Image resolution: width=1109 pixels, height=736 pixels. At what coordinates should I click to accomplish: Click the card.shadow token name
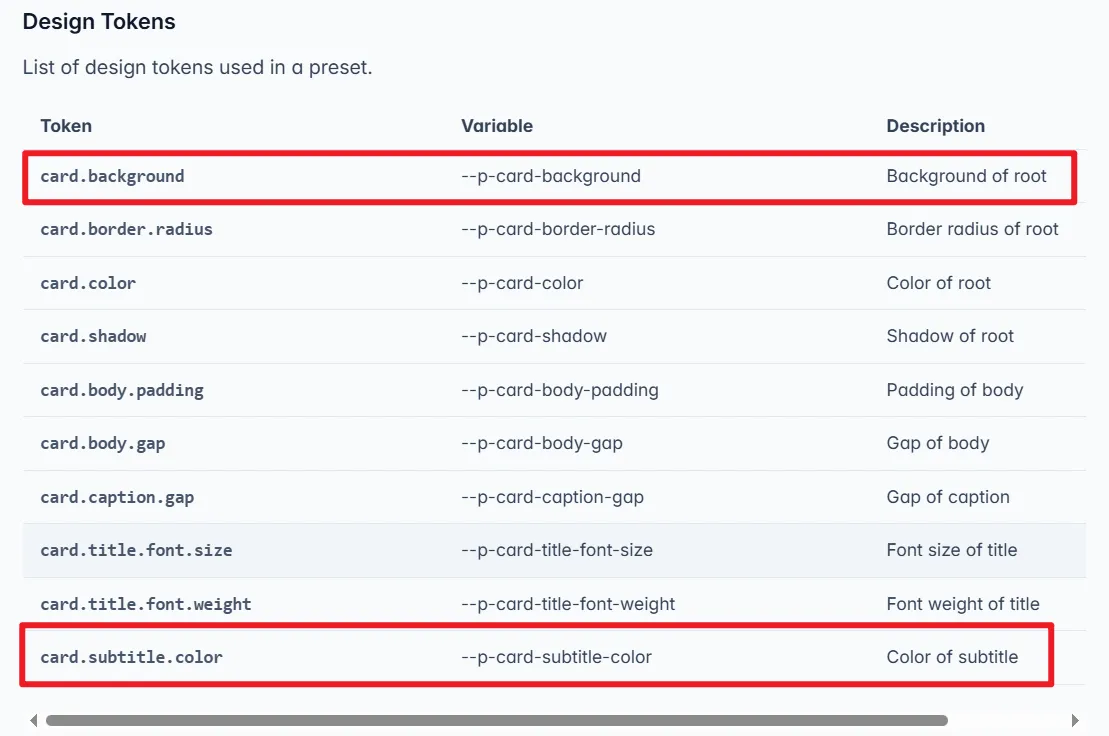pyautogui.click(x=93, y=336)
